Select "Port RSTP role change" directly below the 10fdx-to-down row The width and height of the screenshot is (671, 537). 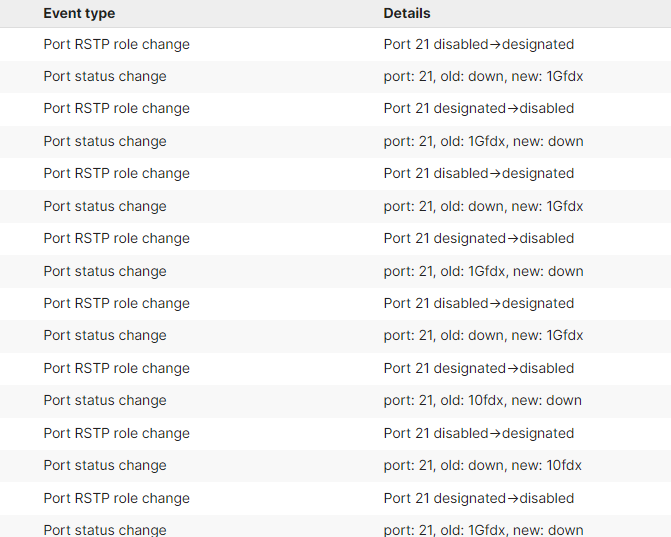coord(116,433)
